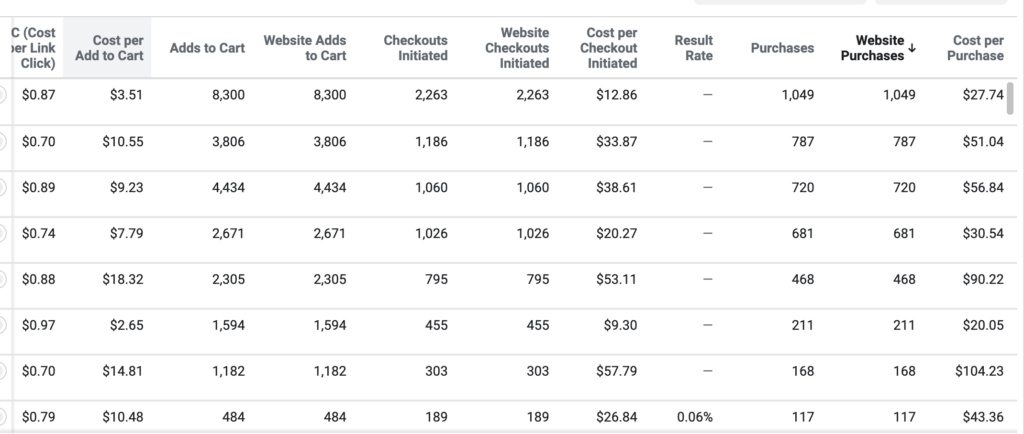The width and height of the screenshot is (1024, 434).
Task: Select Cost per Checkout Initiated header
Action: pos(609,48)
